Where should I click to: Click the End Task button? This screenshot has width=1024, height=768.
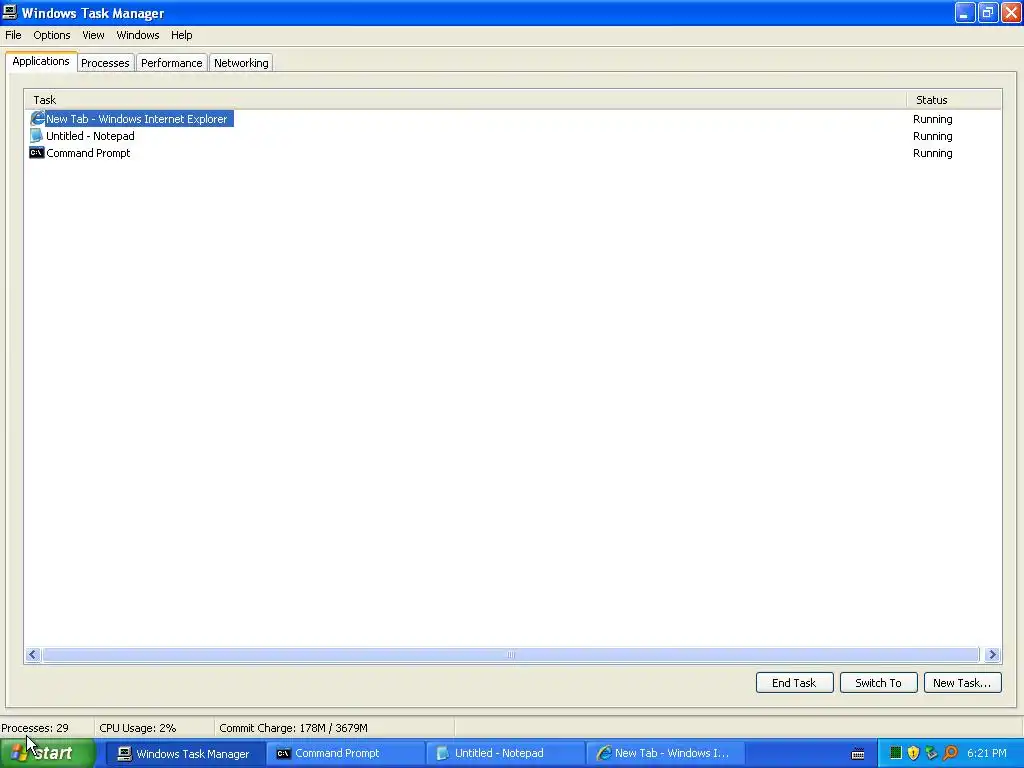[x=794, y=682]
